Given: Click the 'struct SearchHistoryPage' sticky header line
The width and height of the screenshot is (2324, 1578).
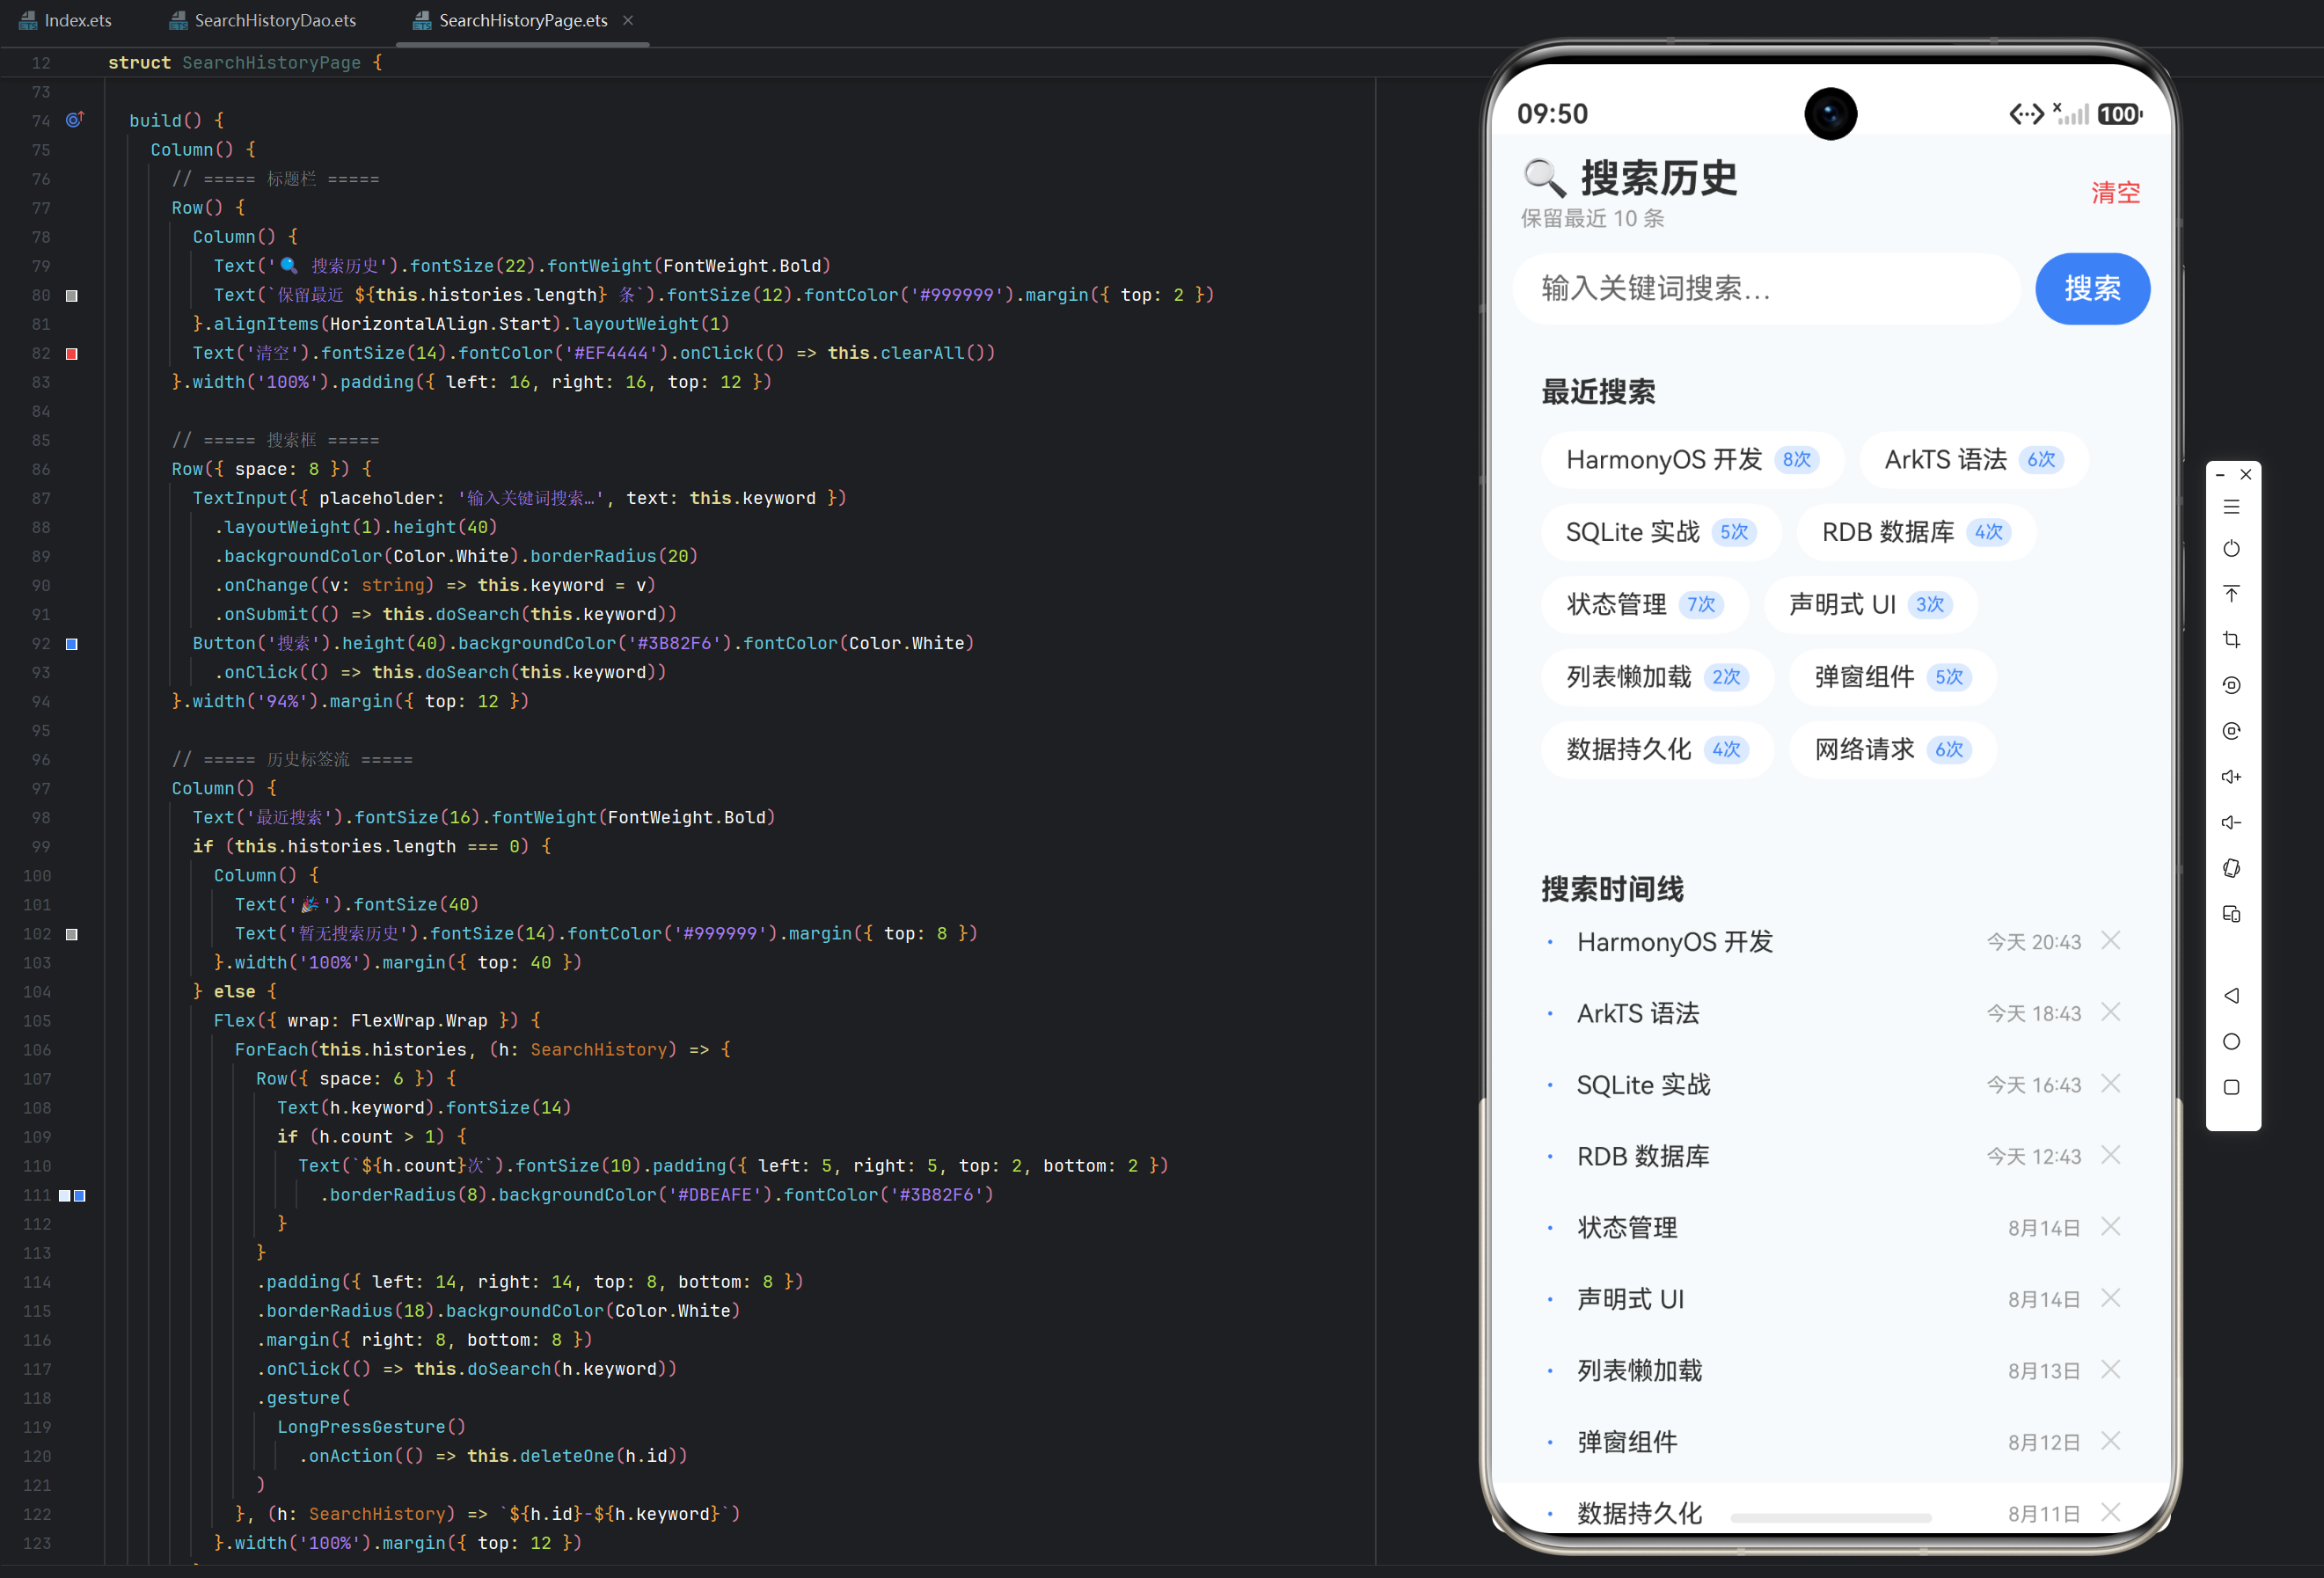Looking at the screenshot, I should (245, 62).
